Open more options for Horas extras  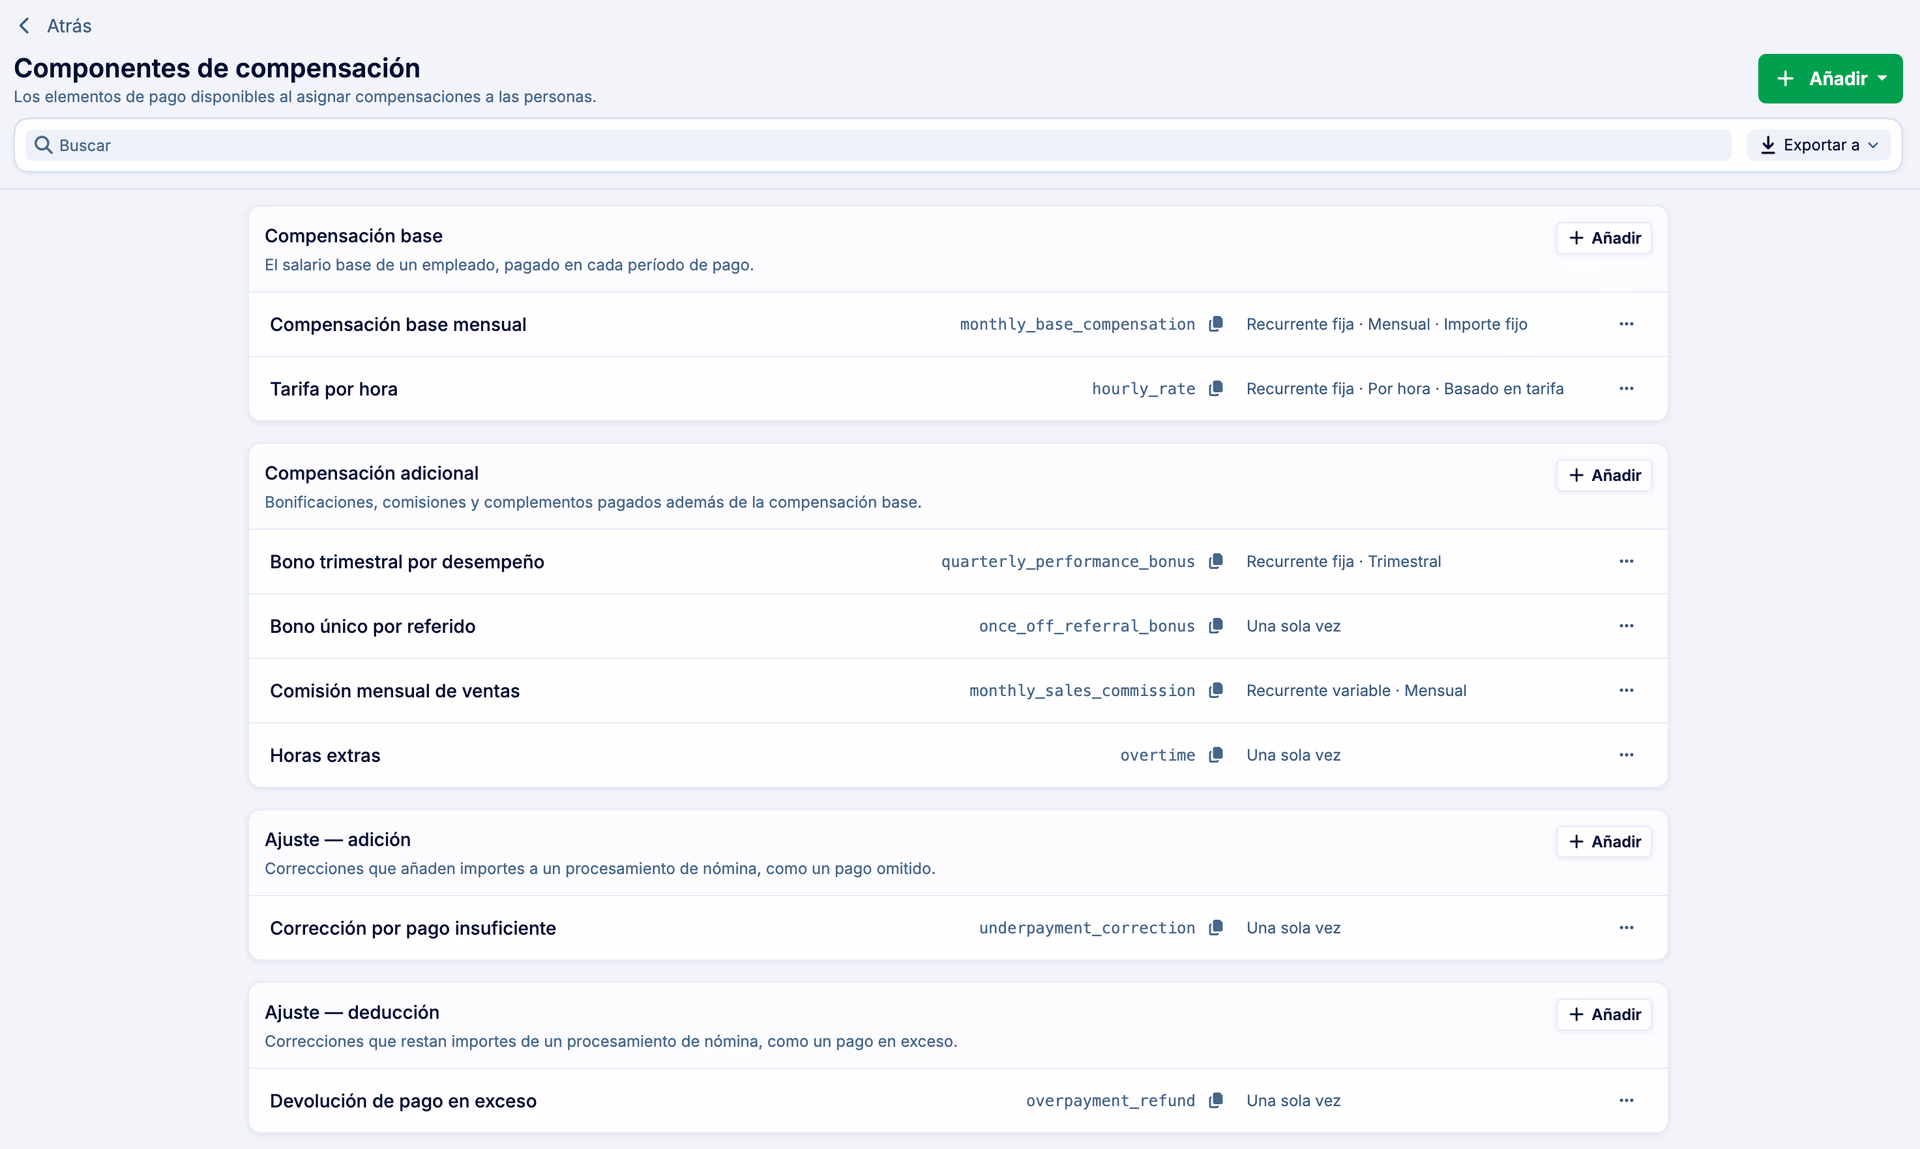pyautogui.click(x=1626, y=755)
